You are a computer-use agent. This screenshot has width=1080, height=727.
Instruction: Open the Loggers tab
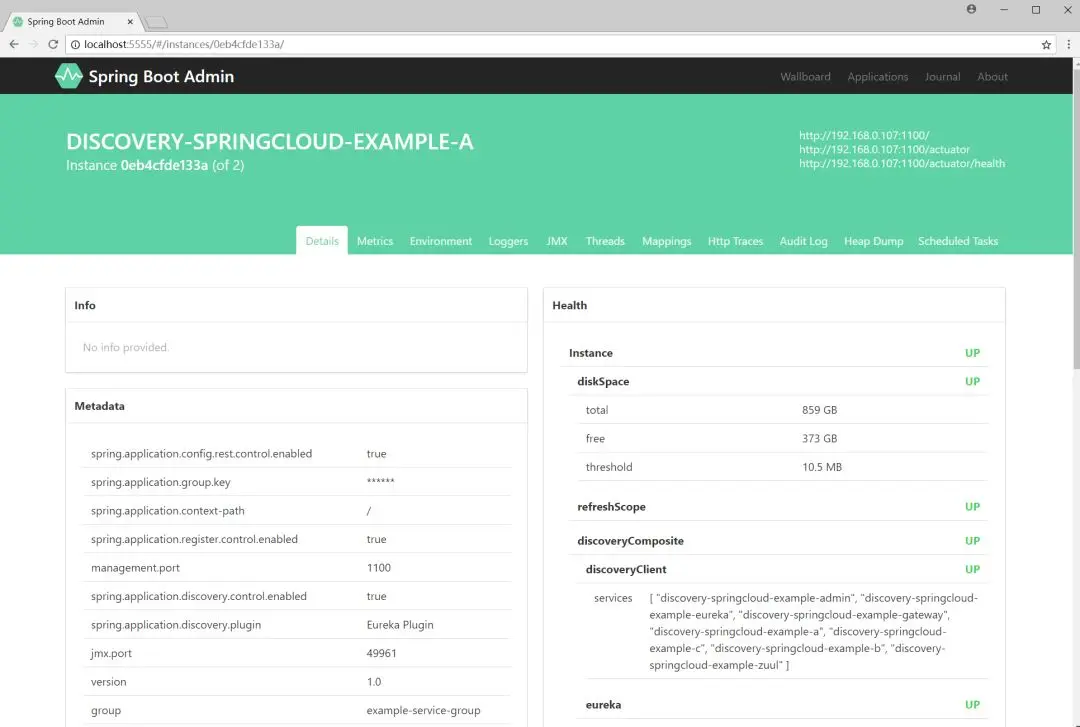click(508, 240)
